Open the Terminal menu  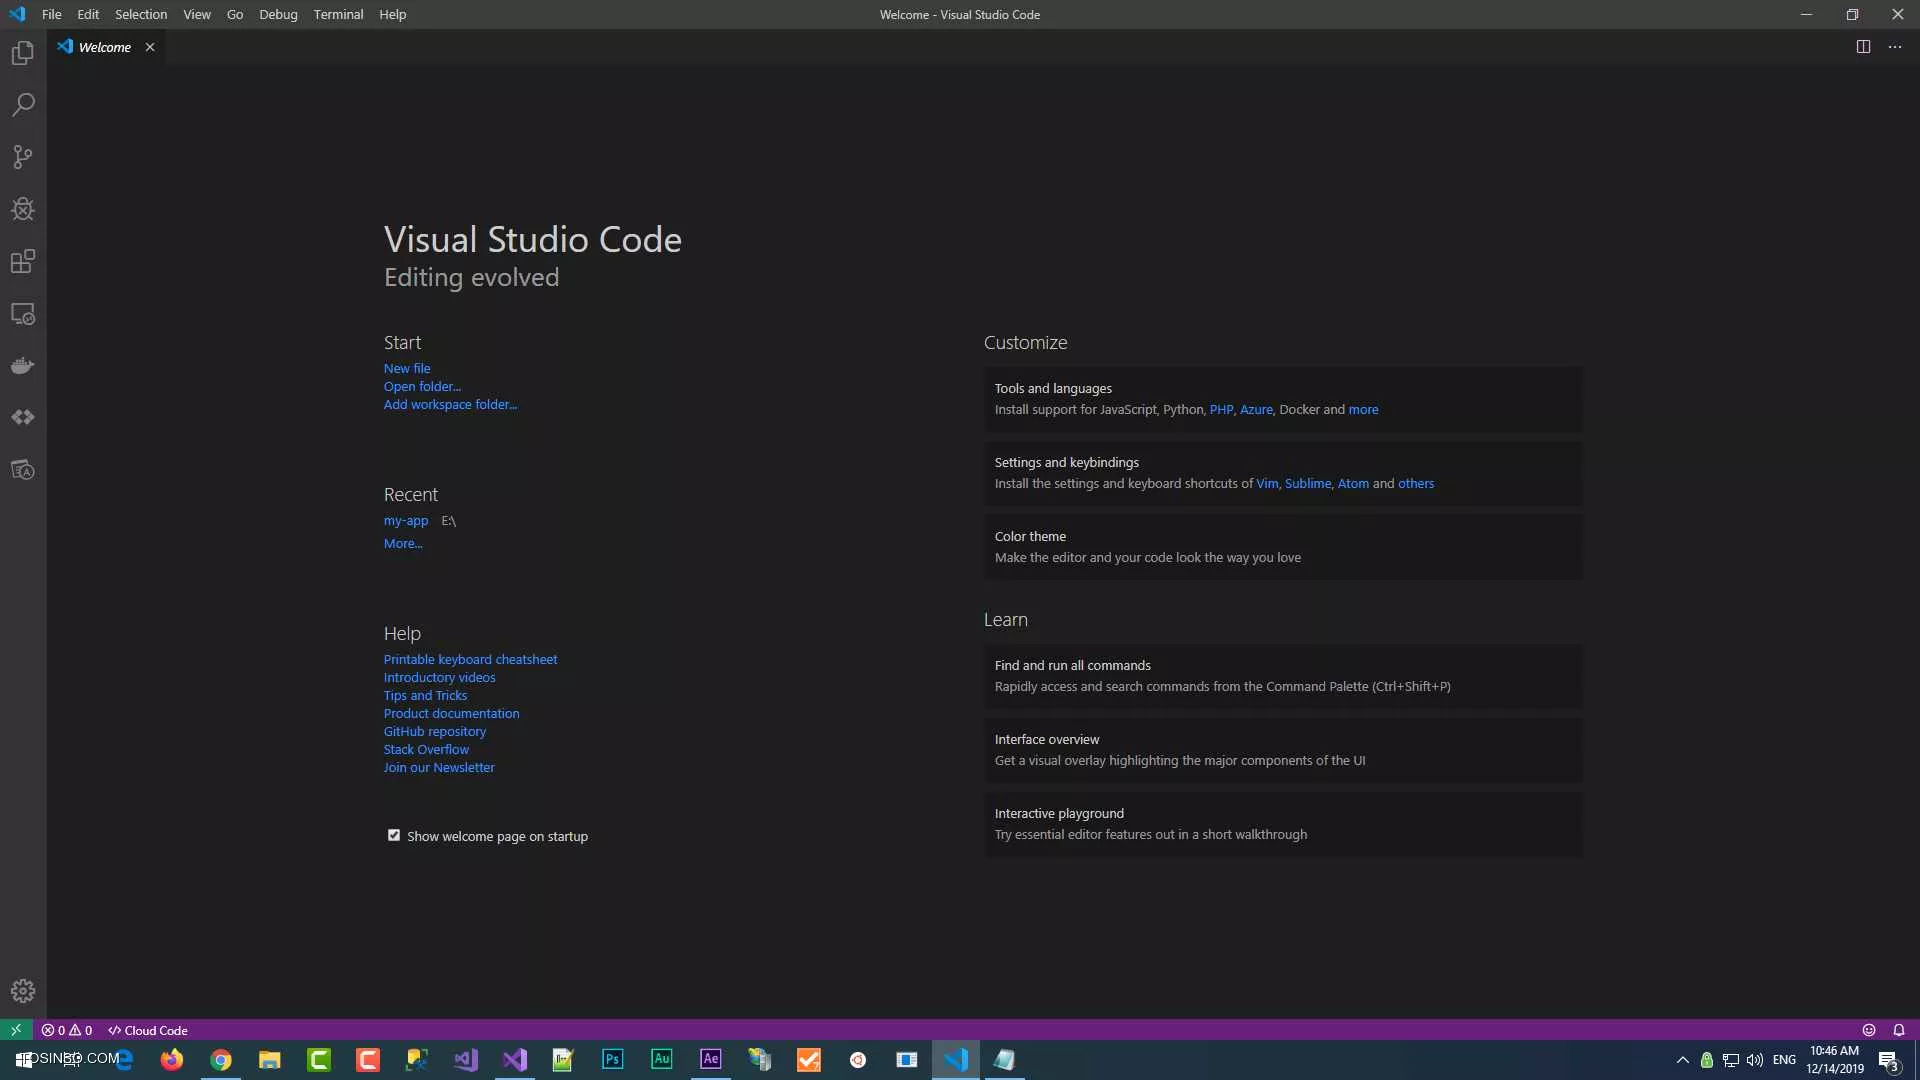click(x=338, y=14)
